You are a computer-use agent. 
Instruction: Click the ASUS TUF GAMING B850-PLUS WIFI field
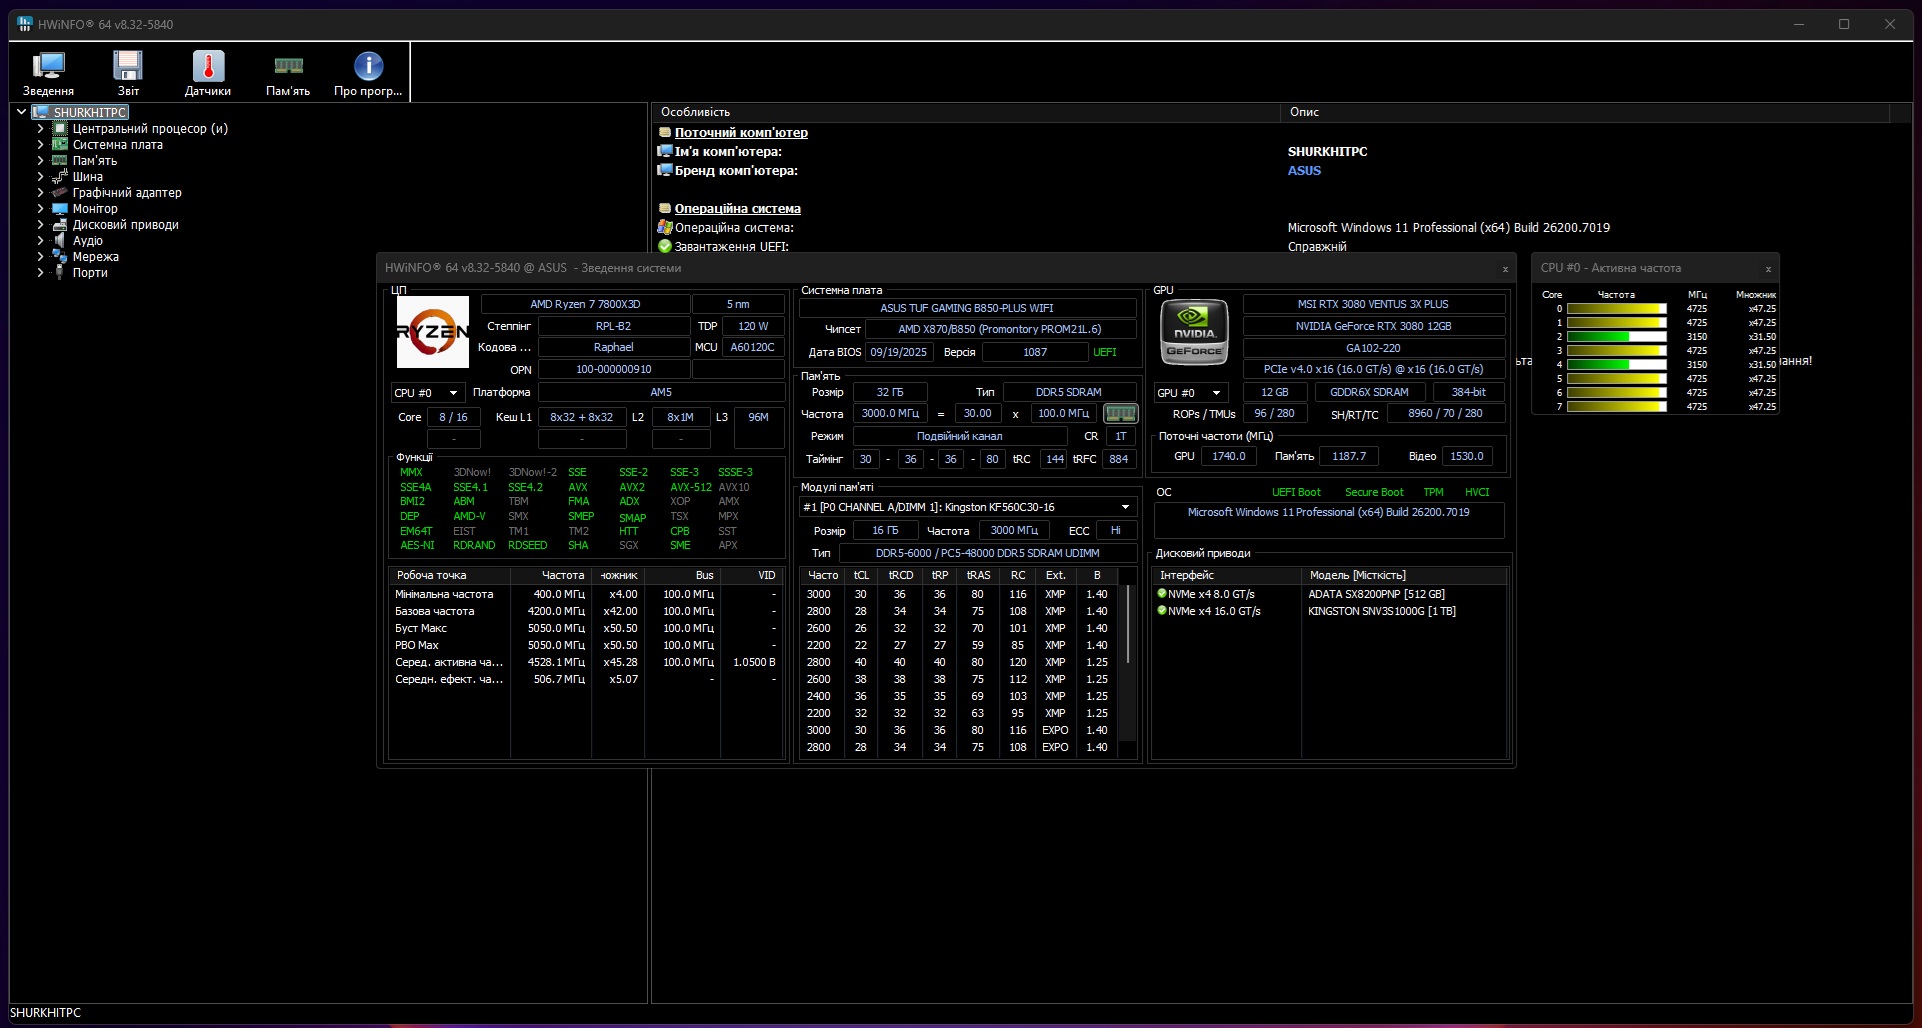coord(967,308)
